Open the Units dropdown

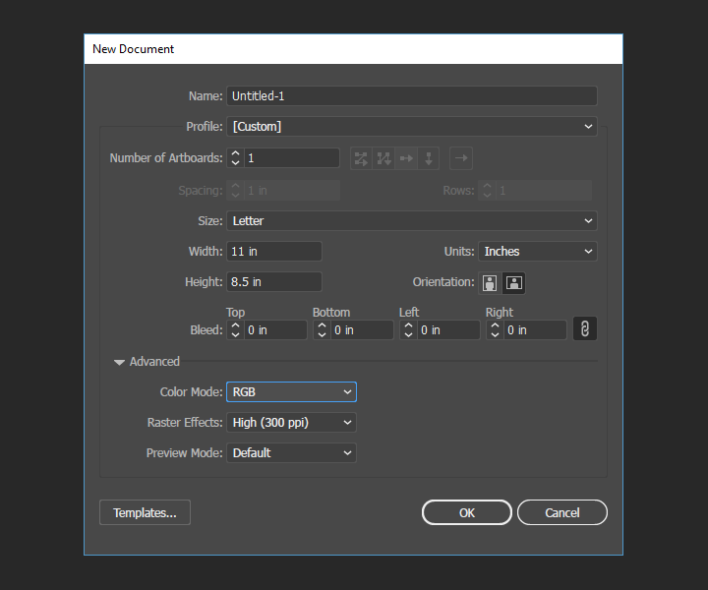pos(537,252)
